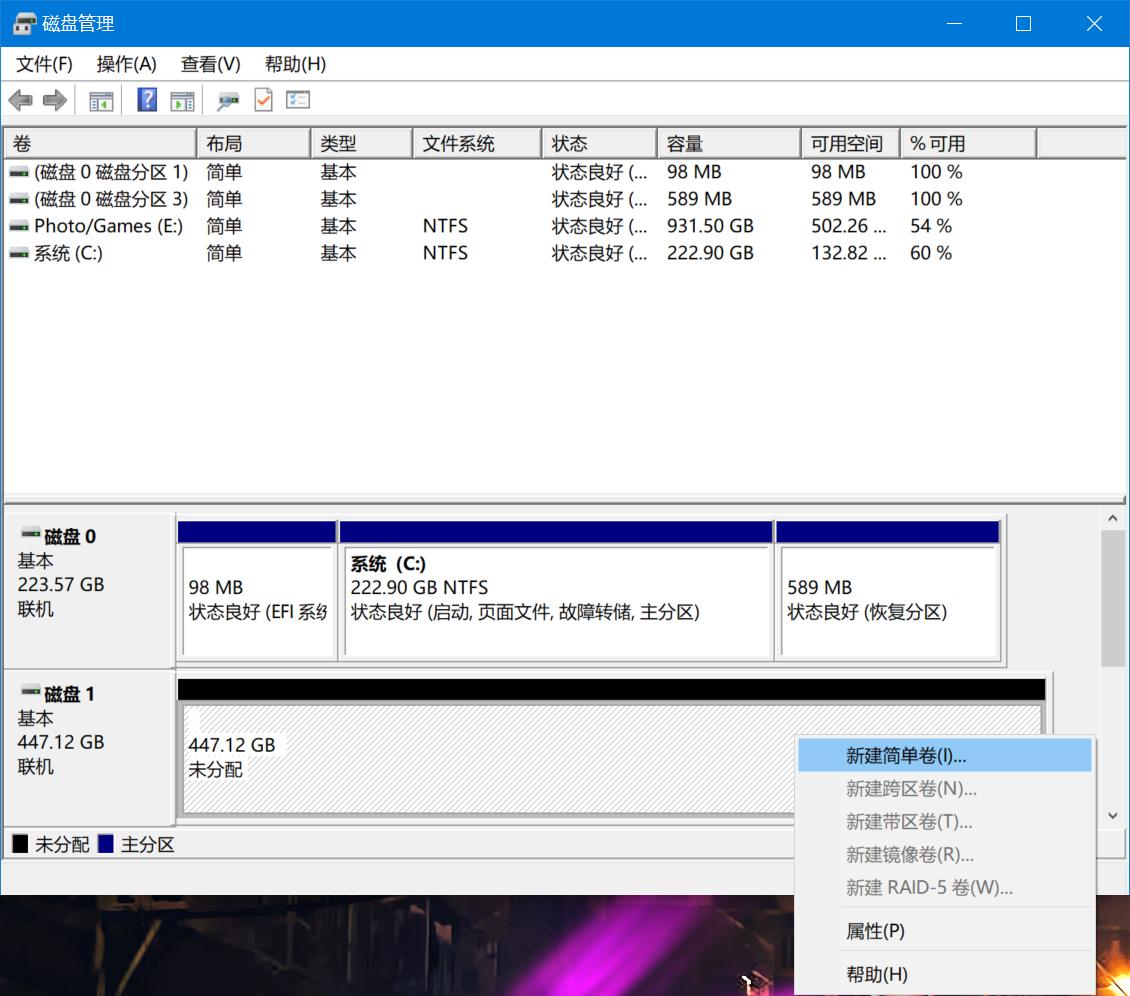Open the 帮助(H) menu bar item

293,63
